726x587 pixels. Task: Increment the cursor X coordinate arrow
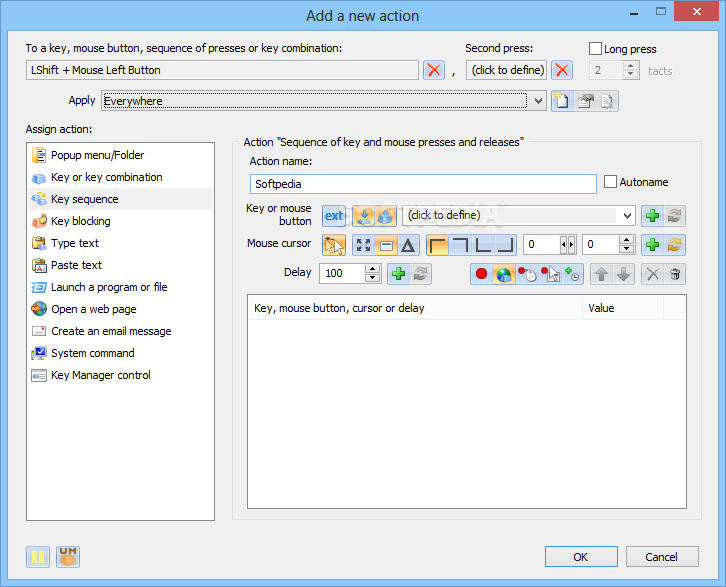click(571, 245)
